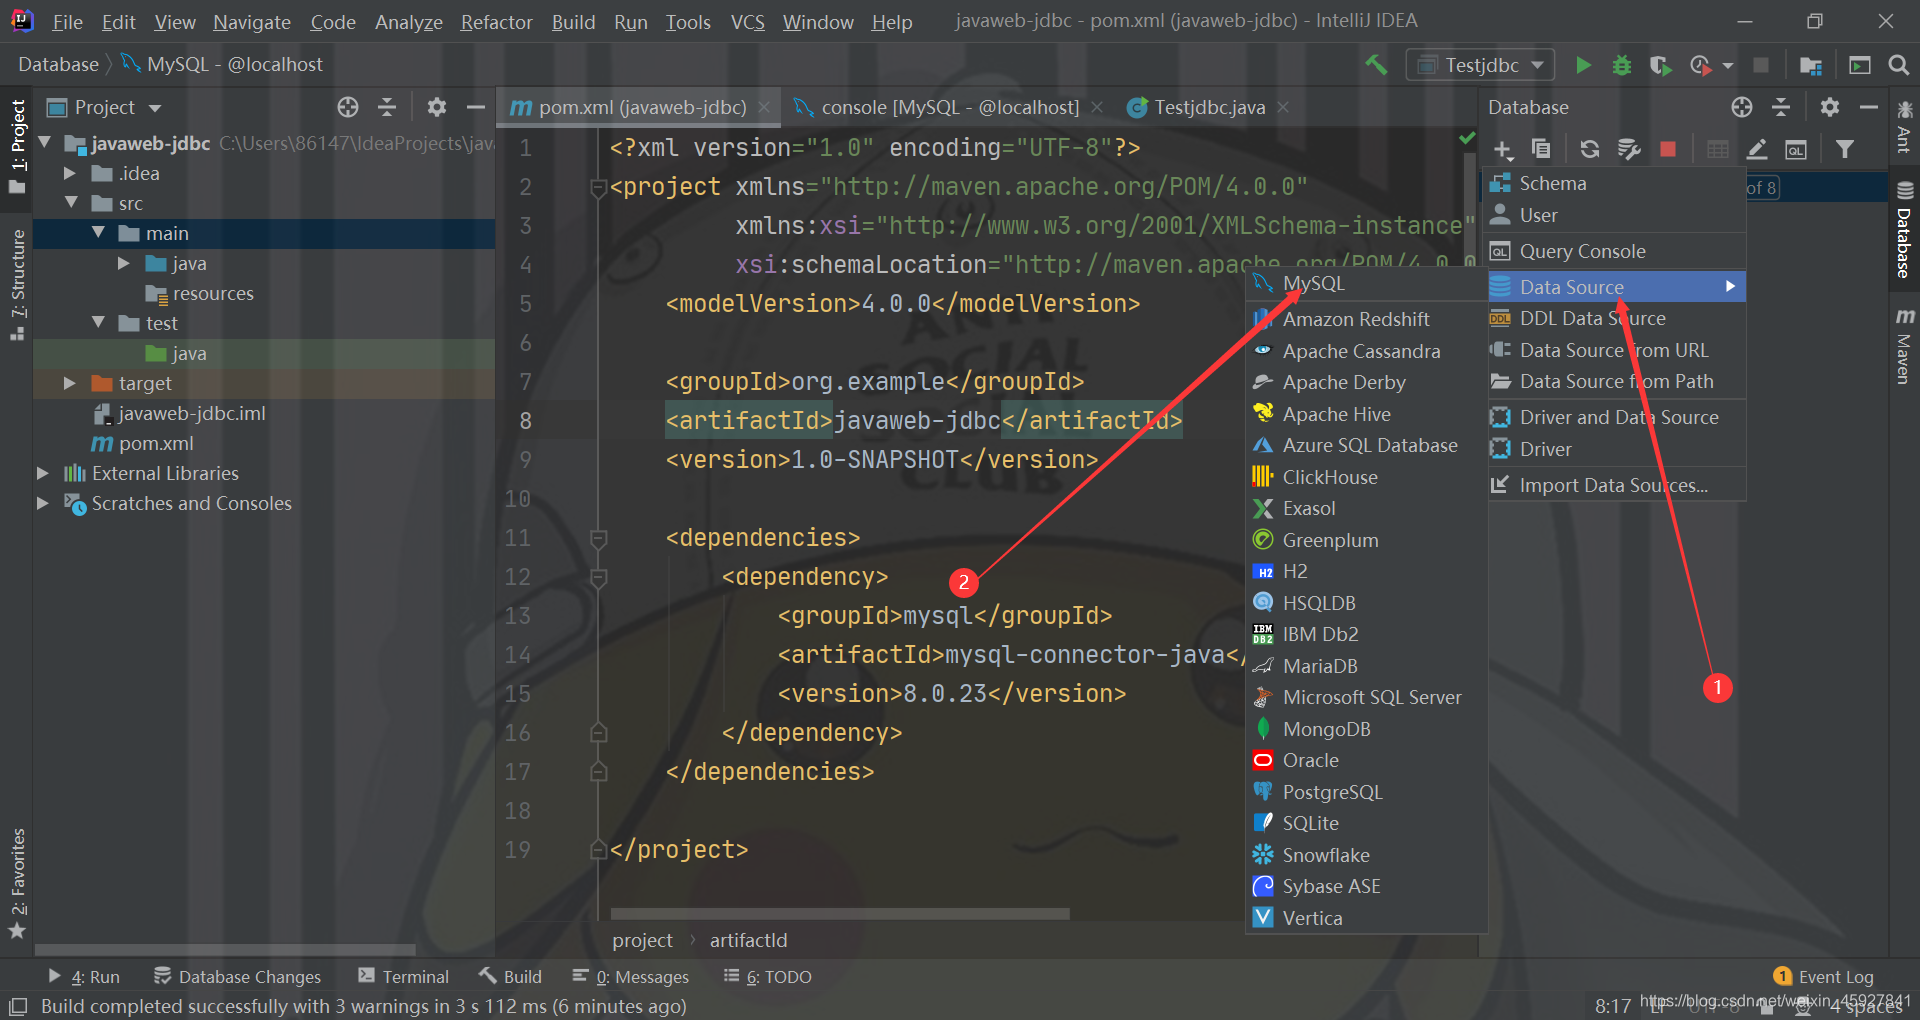Choose PostgreSQL data source
The image size is (1920, 1020).
pos(1366,792)
